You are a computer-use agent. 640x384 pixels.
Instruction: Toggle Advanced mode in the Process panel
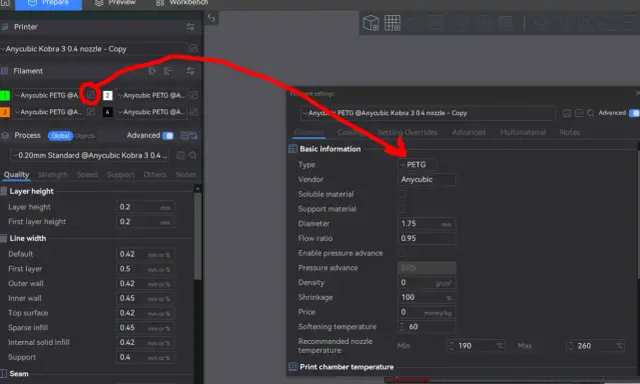tap(168, 135)
